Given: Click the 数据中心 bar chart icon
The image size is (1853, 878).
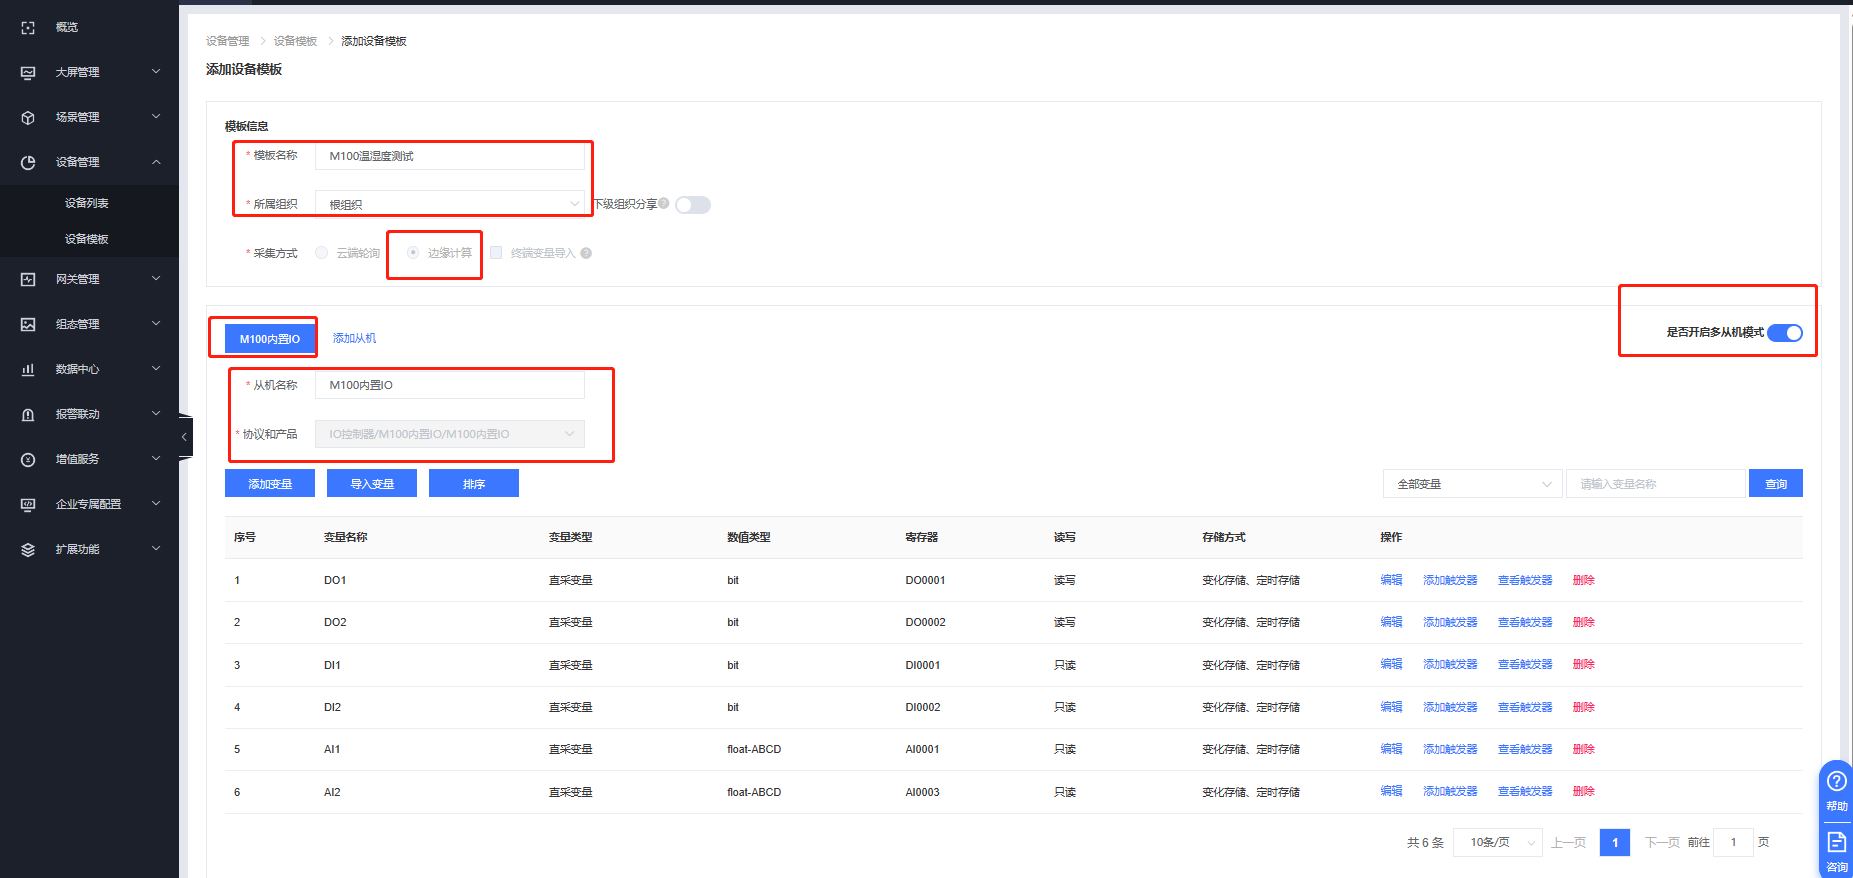Looking at the screenshot, I should point(28,370).
